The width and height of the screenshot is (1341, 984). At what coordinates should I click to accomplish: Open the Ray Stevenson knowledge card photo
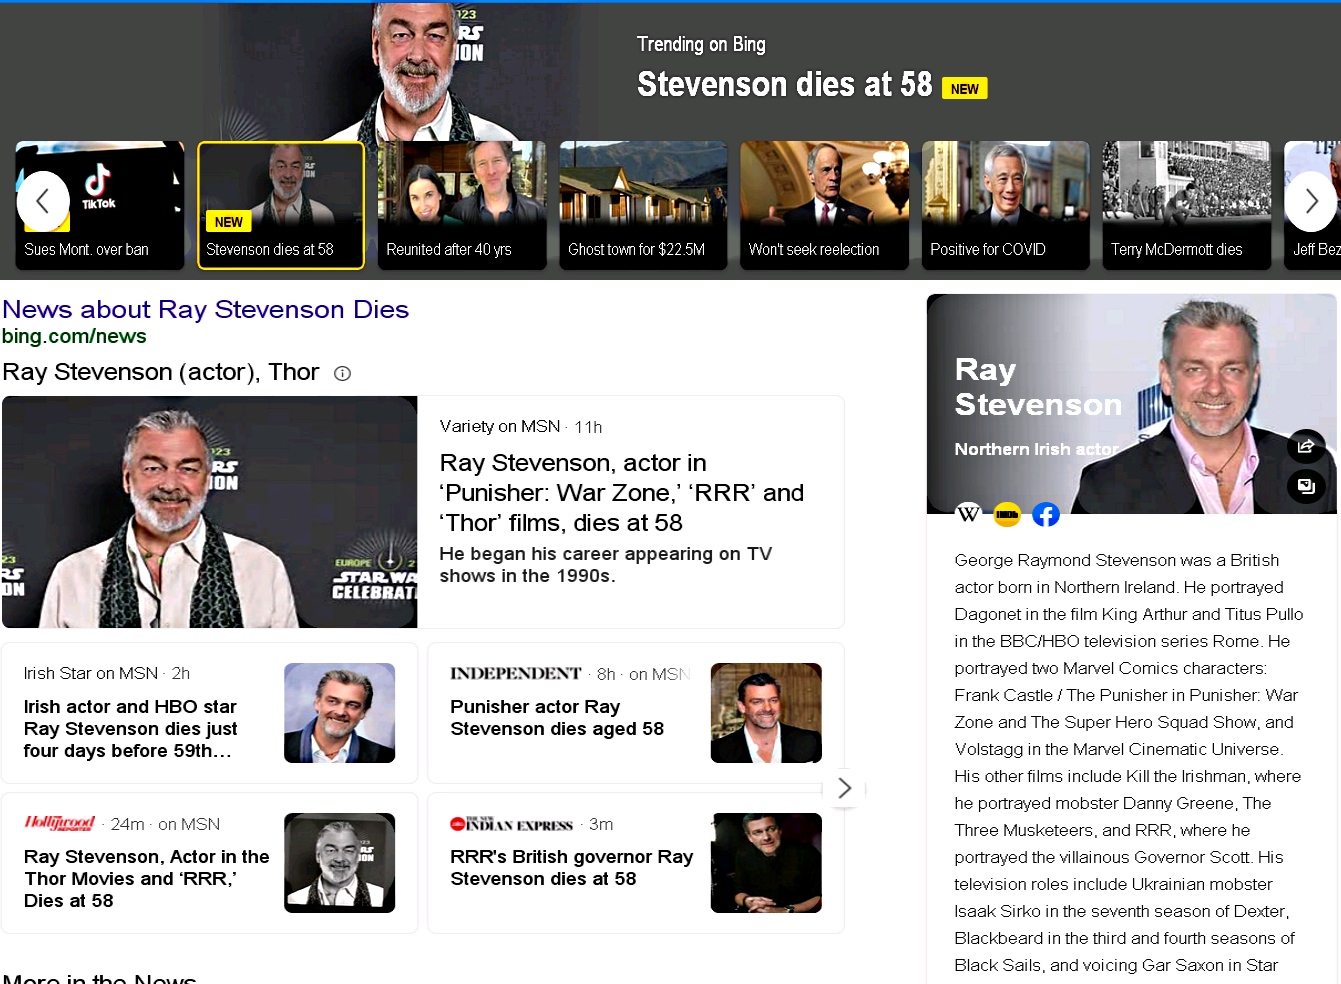pos(1132,404)
